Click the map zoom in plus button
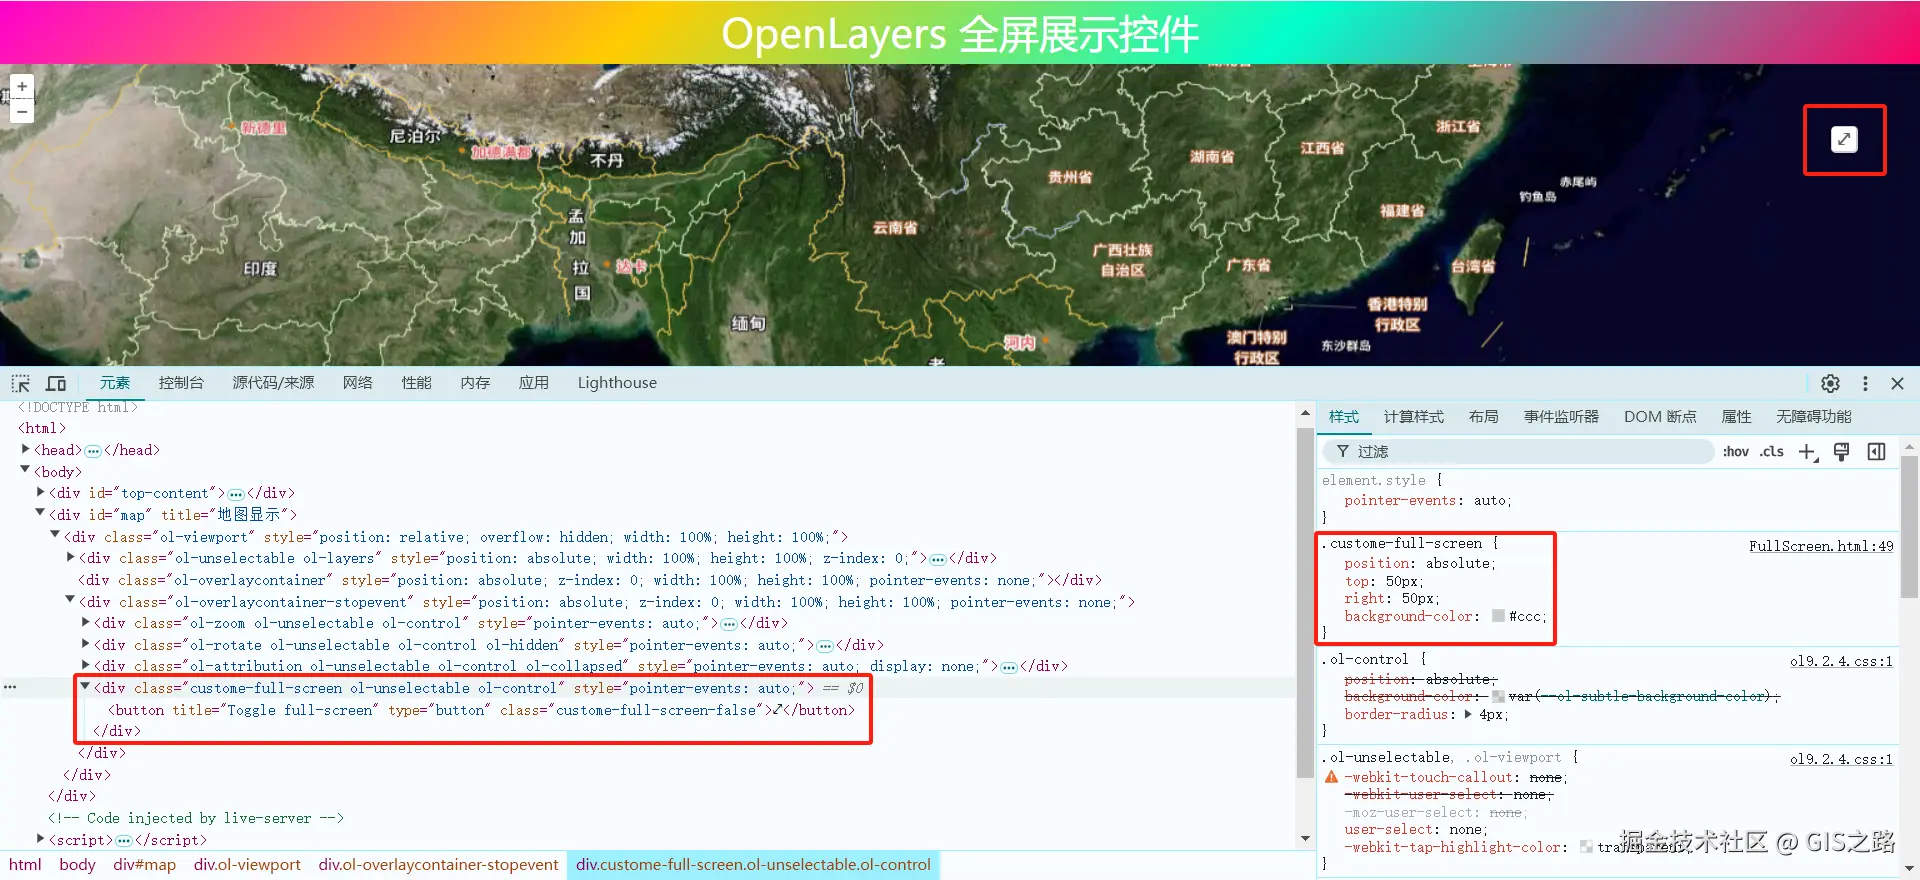The image size is (1920, 880). (22, 87)
